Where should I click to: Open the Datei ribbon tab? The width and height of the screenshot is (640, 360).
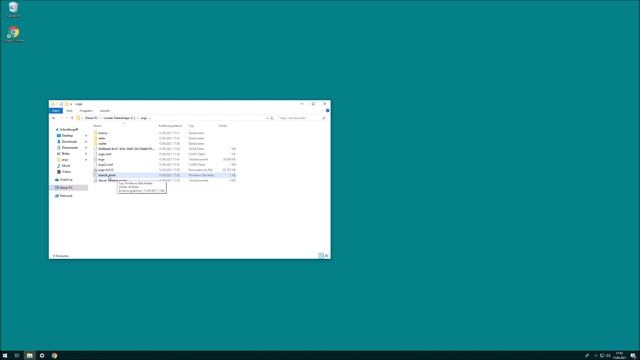tap(56, 111)
